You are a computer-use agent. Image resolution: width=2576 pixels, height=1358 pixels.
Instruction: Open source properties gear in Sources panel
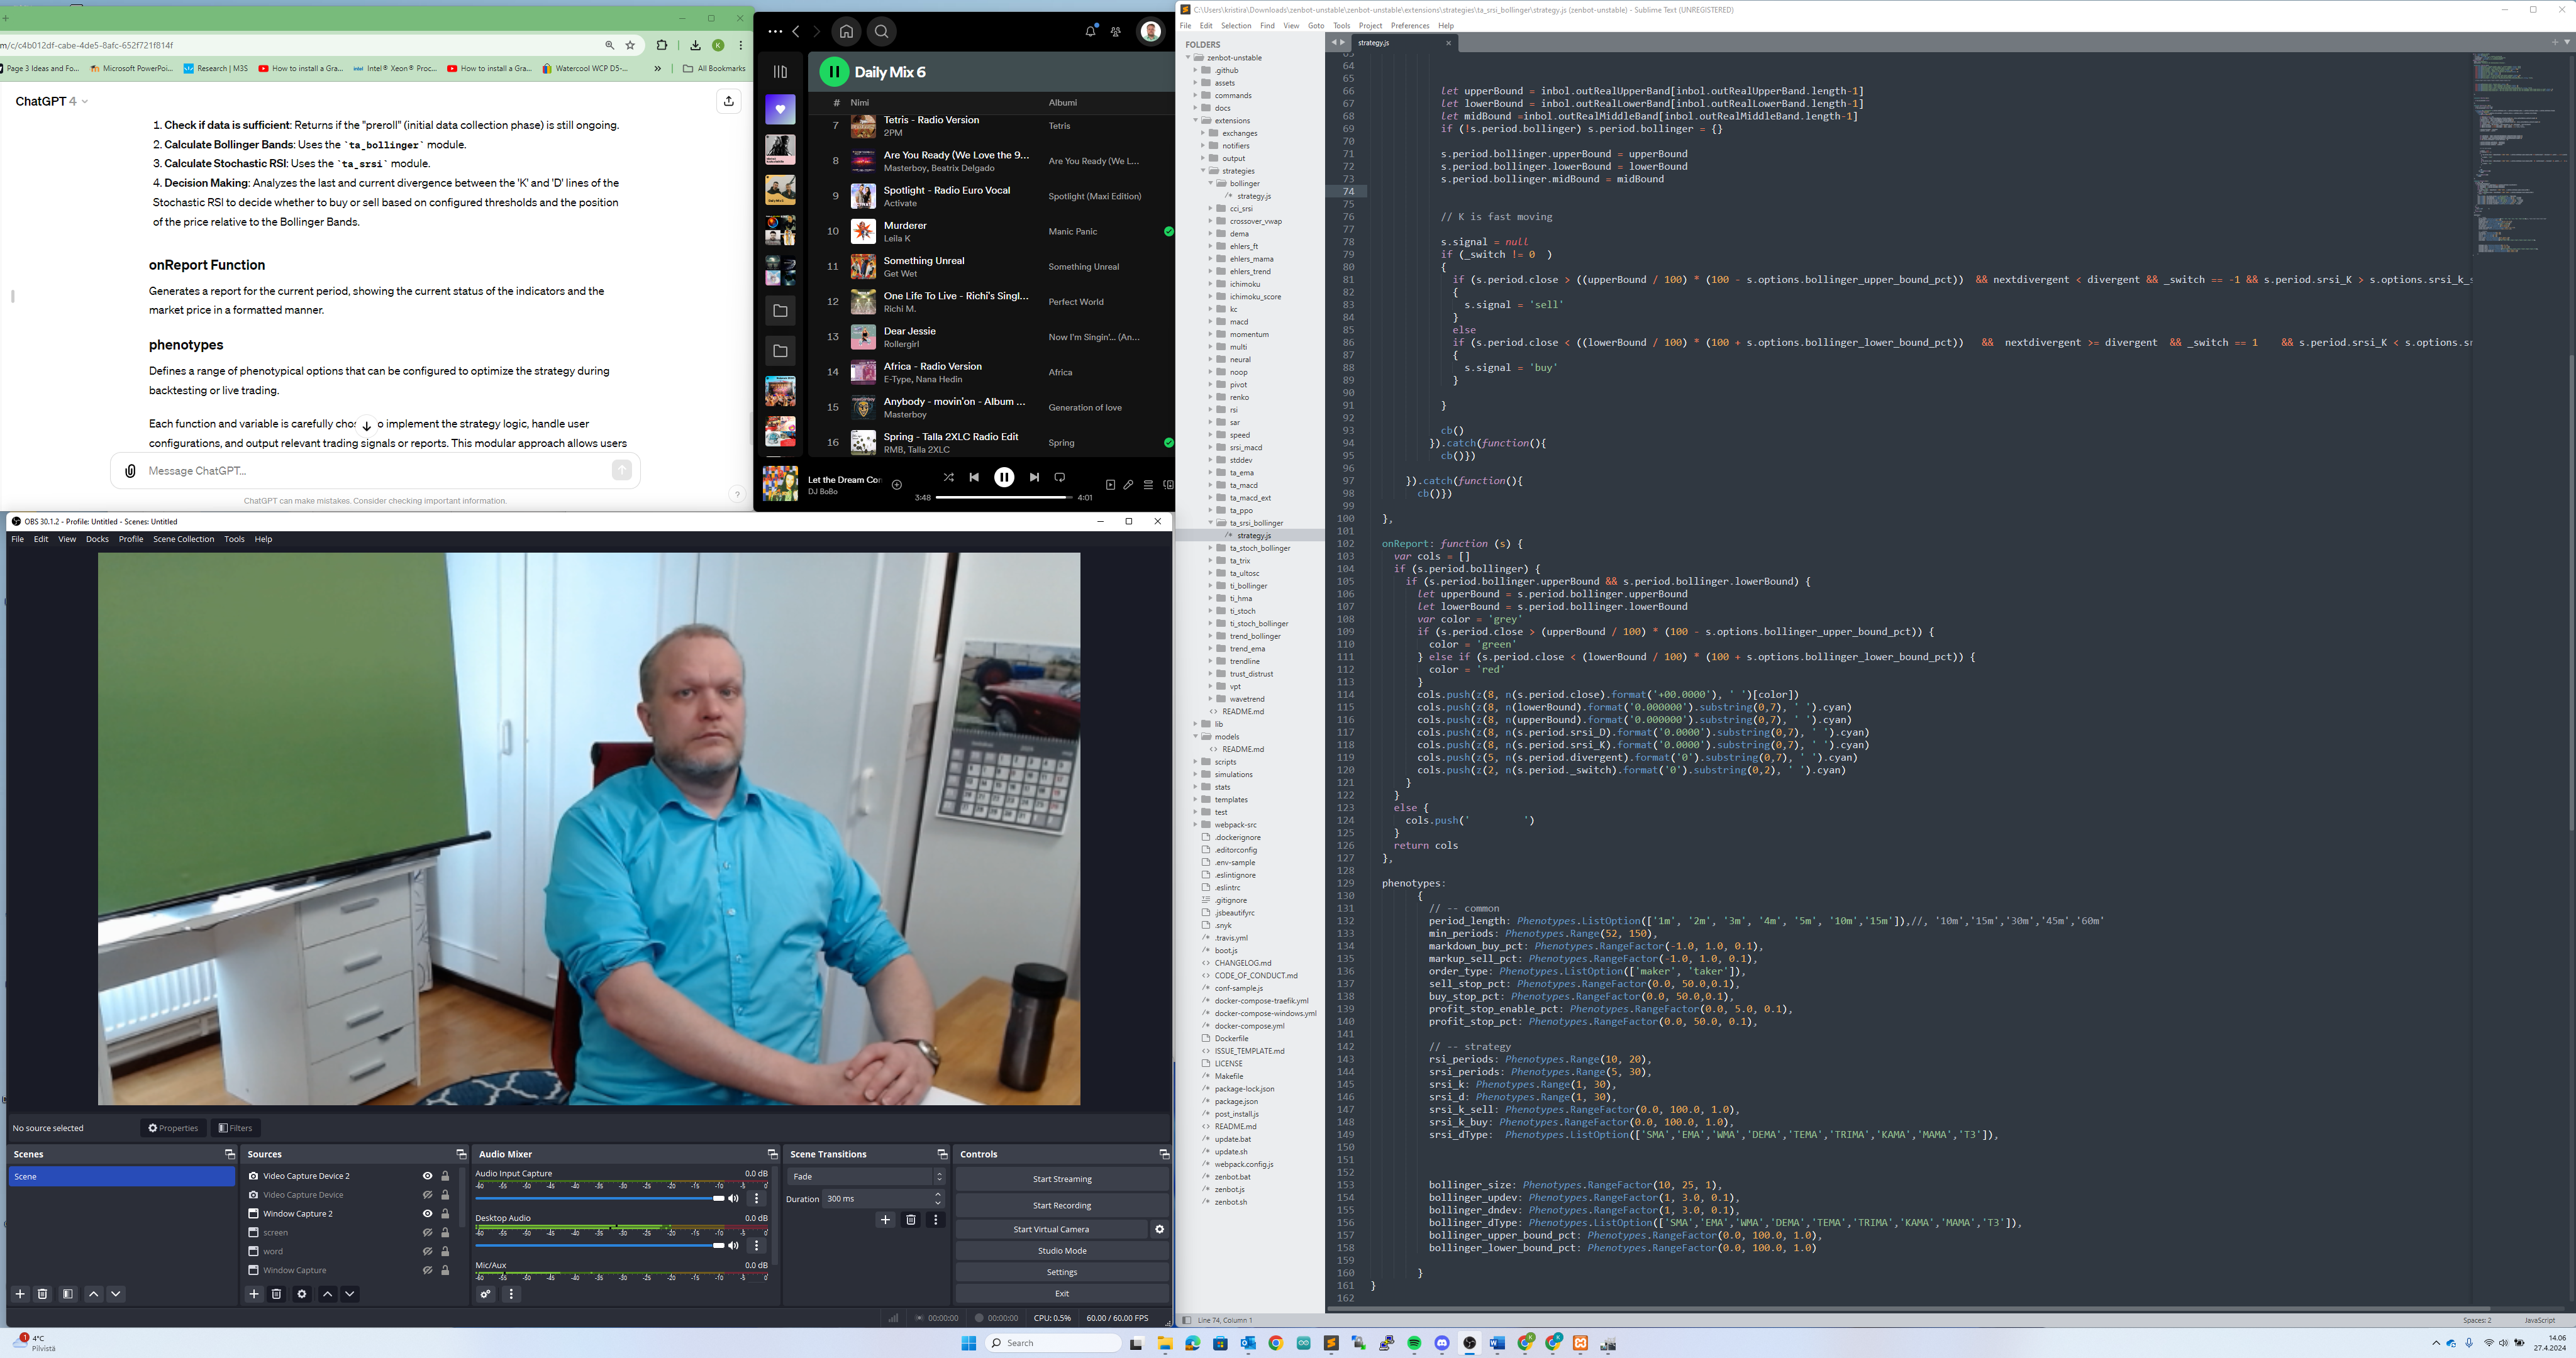click(302, 1294)
